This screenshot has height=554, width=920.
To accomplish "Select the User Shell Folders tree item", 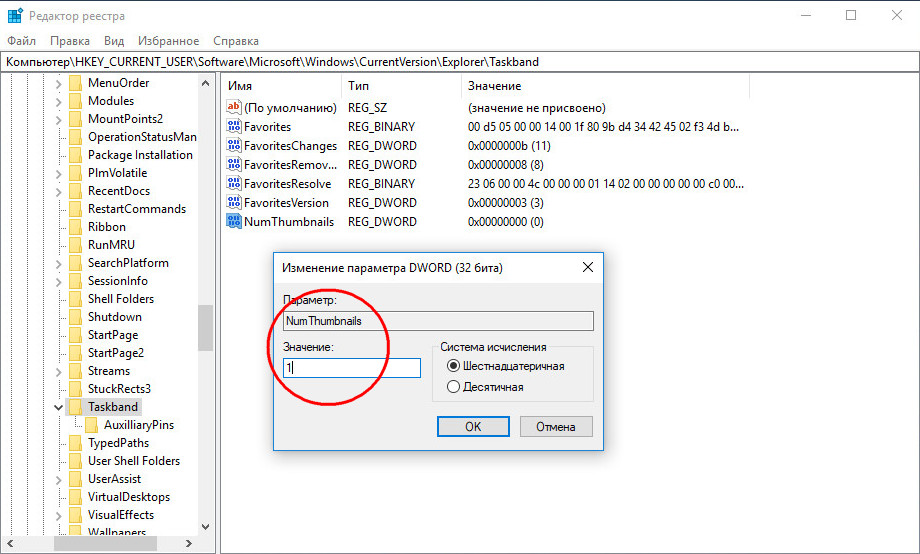I will point(134,461).
